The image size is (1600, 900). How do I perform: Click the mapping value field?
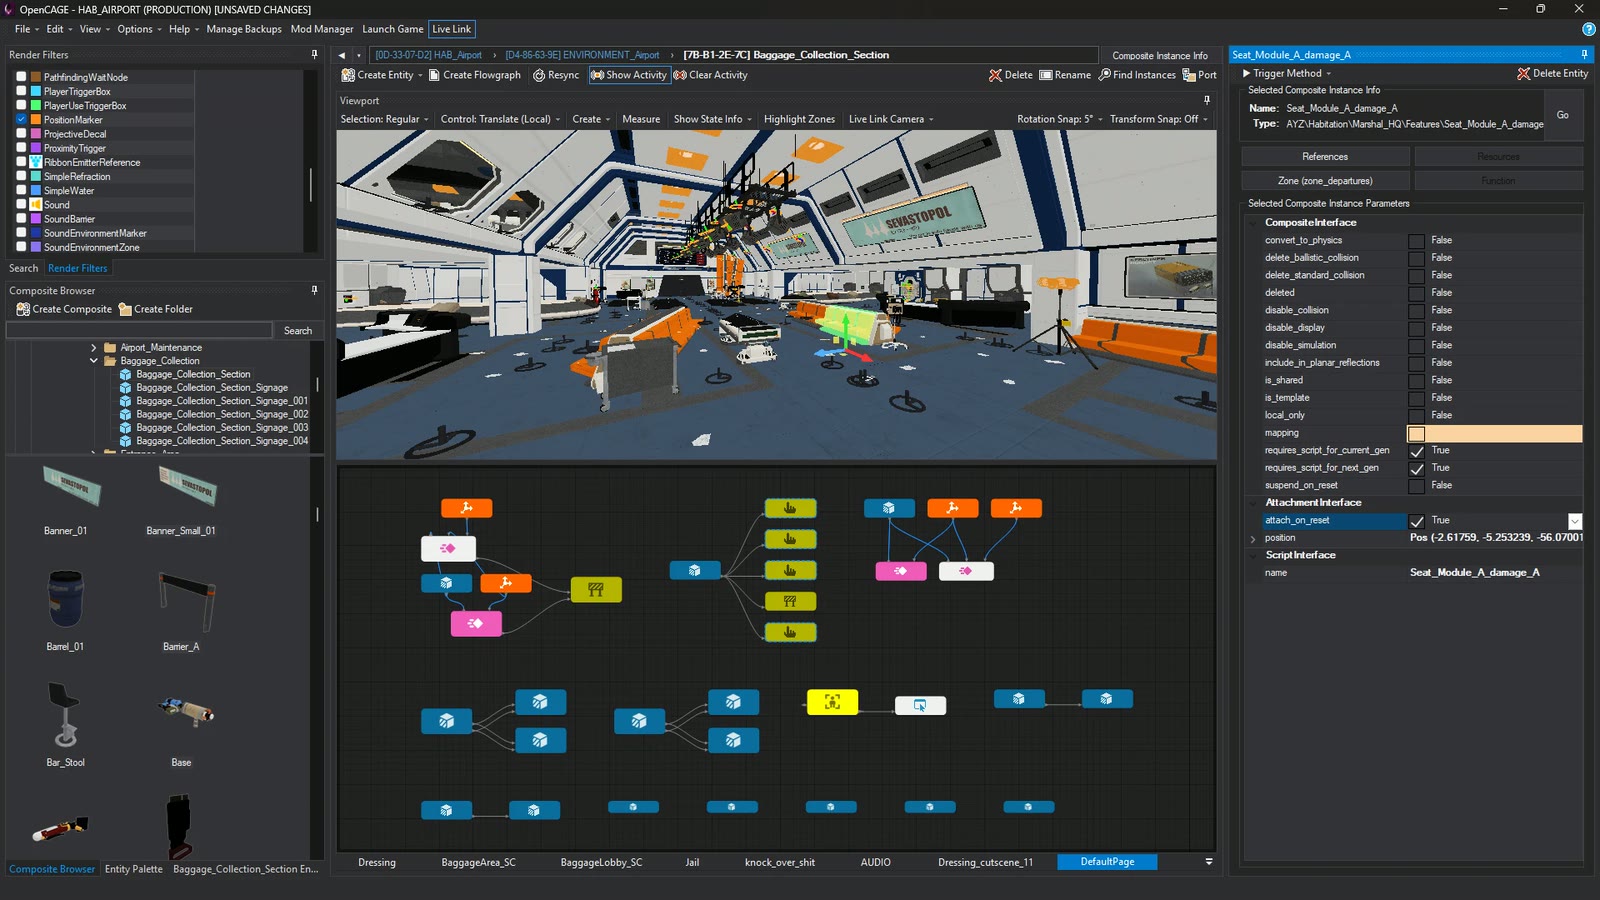point(1495,434)
